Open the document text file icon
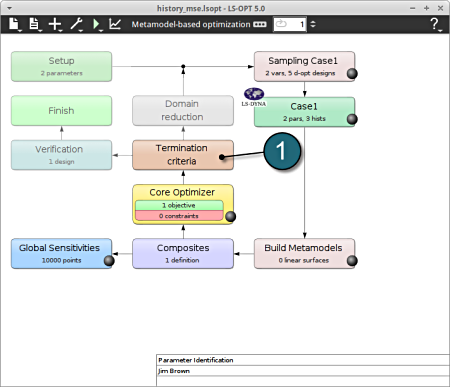450x387 pixels. pos(34,24)
